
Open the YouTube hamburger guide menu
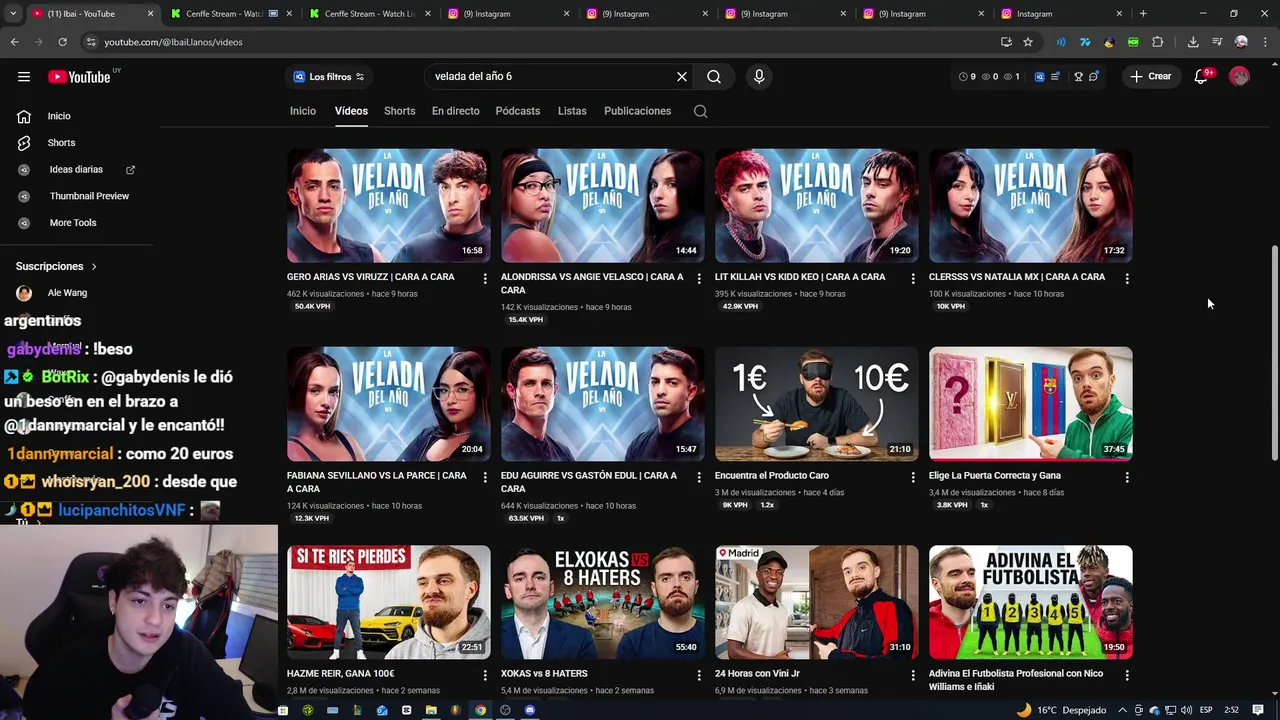click(24, 77)
